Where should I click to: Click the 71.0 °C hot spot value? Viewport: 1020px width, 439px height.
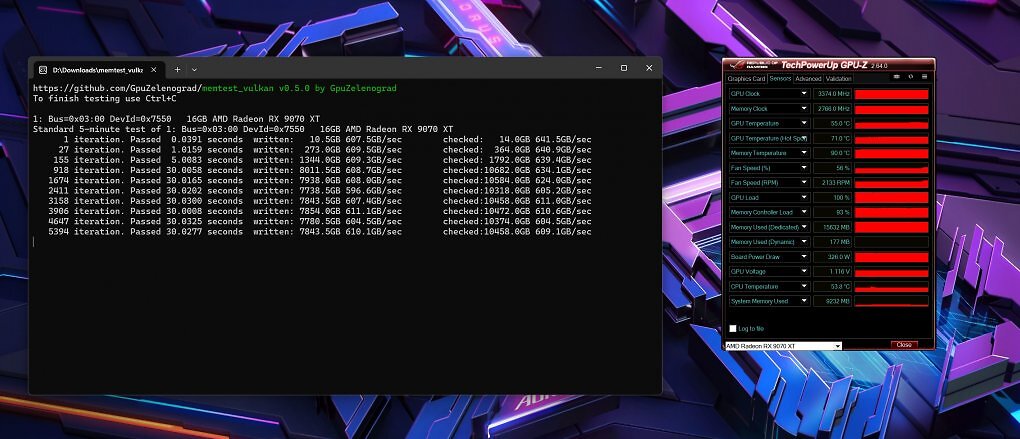pos(832,139)
